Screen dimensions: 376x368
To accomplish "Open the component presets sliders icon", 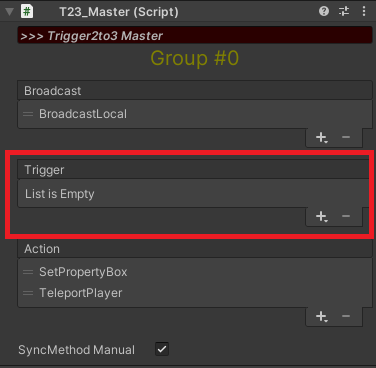I will point(344,12).
